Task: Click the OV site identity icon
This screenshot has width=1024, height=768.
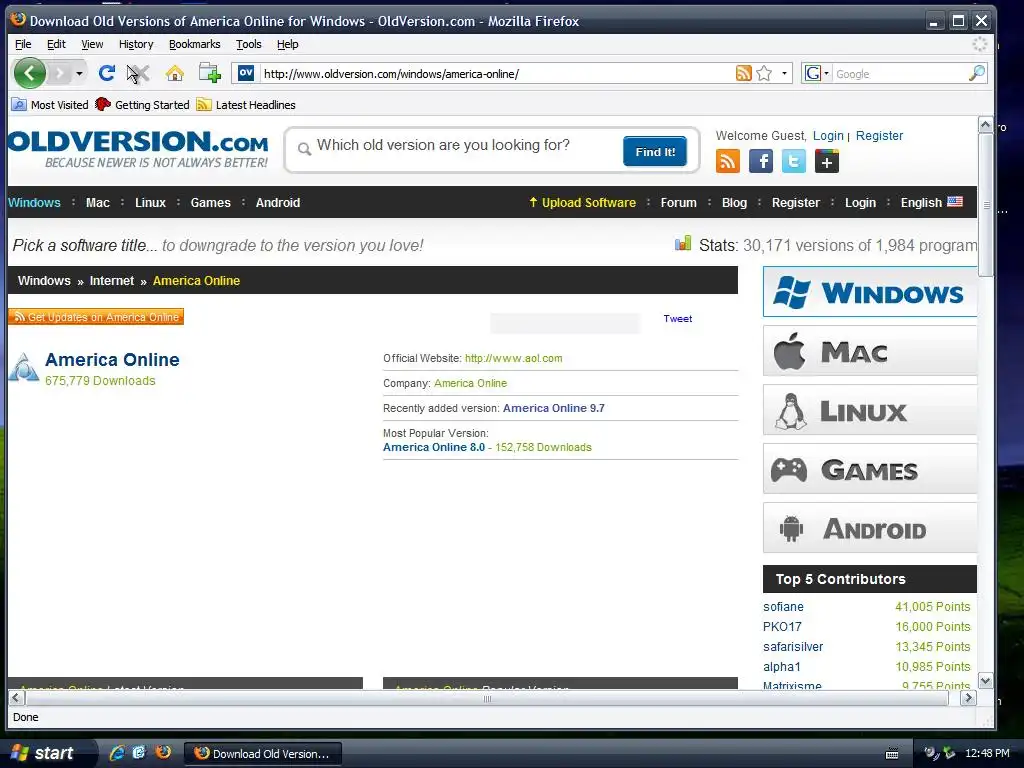Action: click(x=246, y=73)
